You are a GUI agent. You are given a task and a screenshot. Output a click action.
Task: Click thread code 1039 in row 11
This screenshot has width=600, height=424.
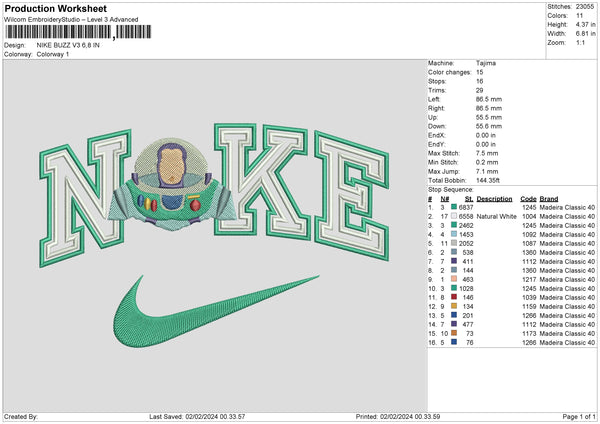(529, 297)
